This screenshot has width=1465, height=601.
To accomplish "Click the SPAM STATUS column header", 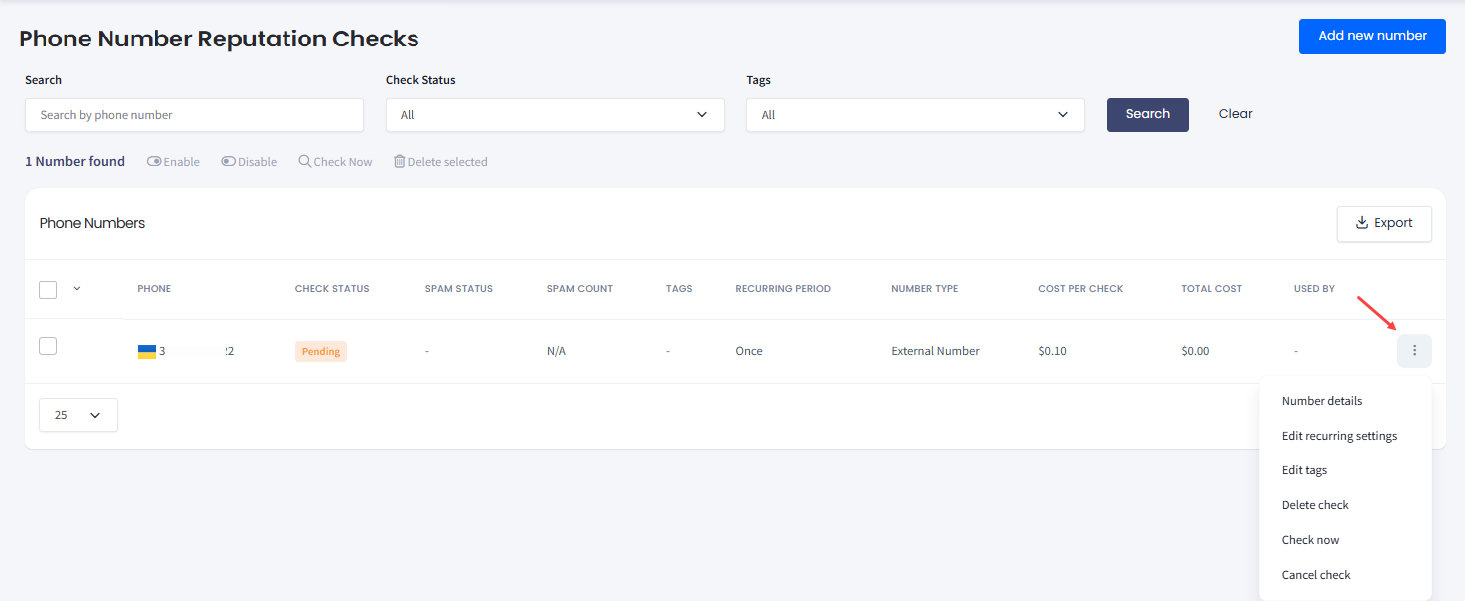I will (x=459, y=289).
